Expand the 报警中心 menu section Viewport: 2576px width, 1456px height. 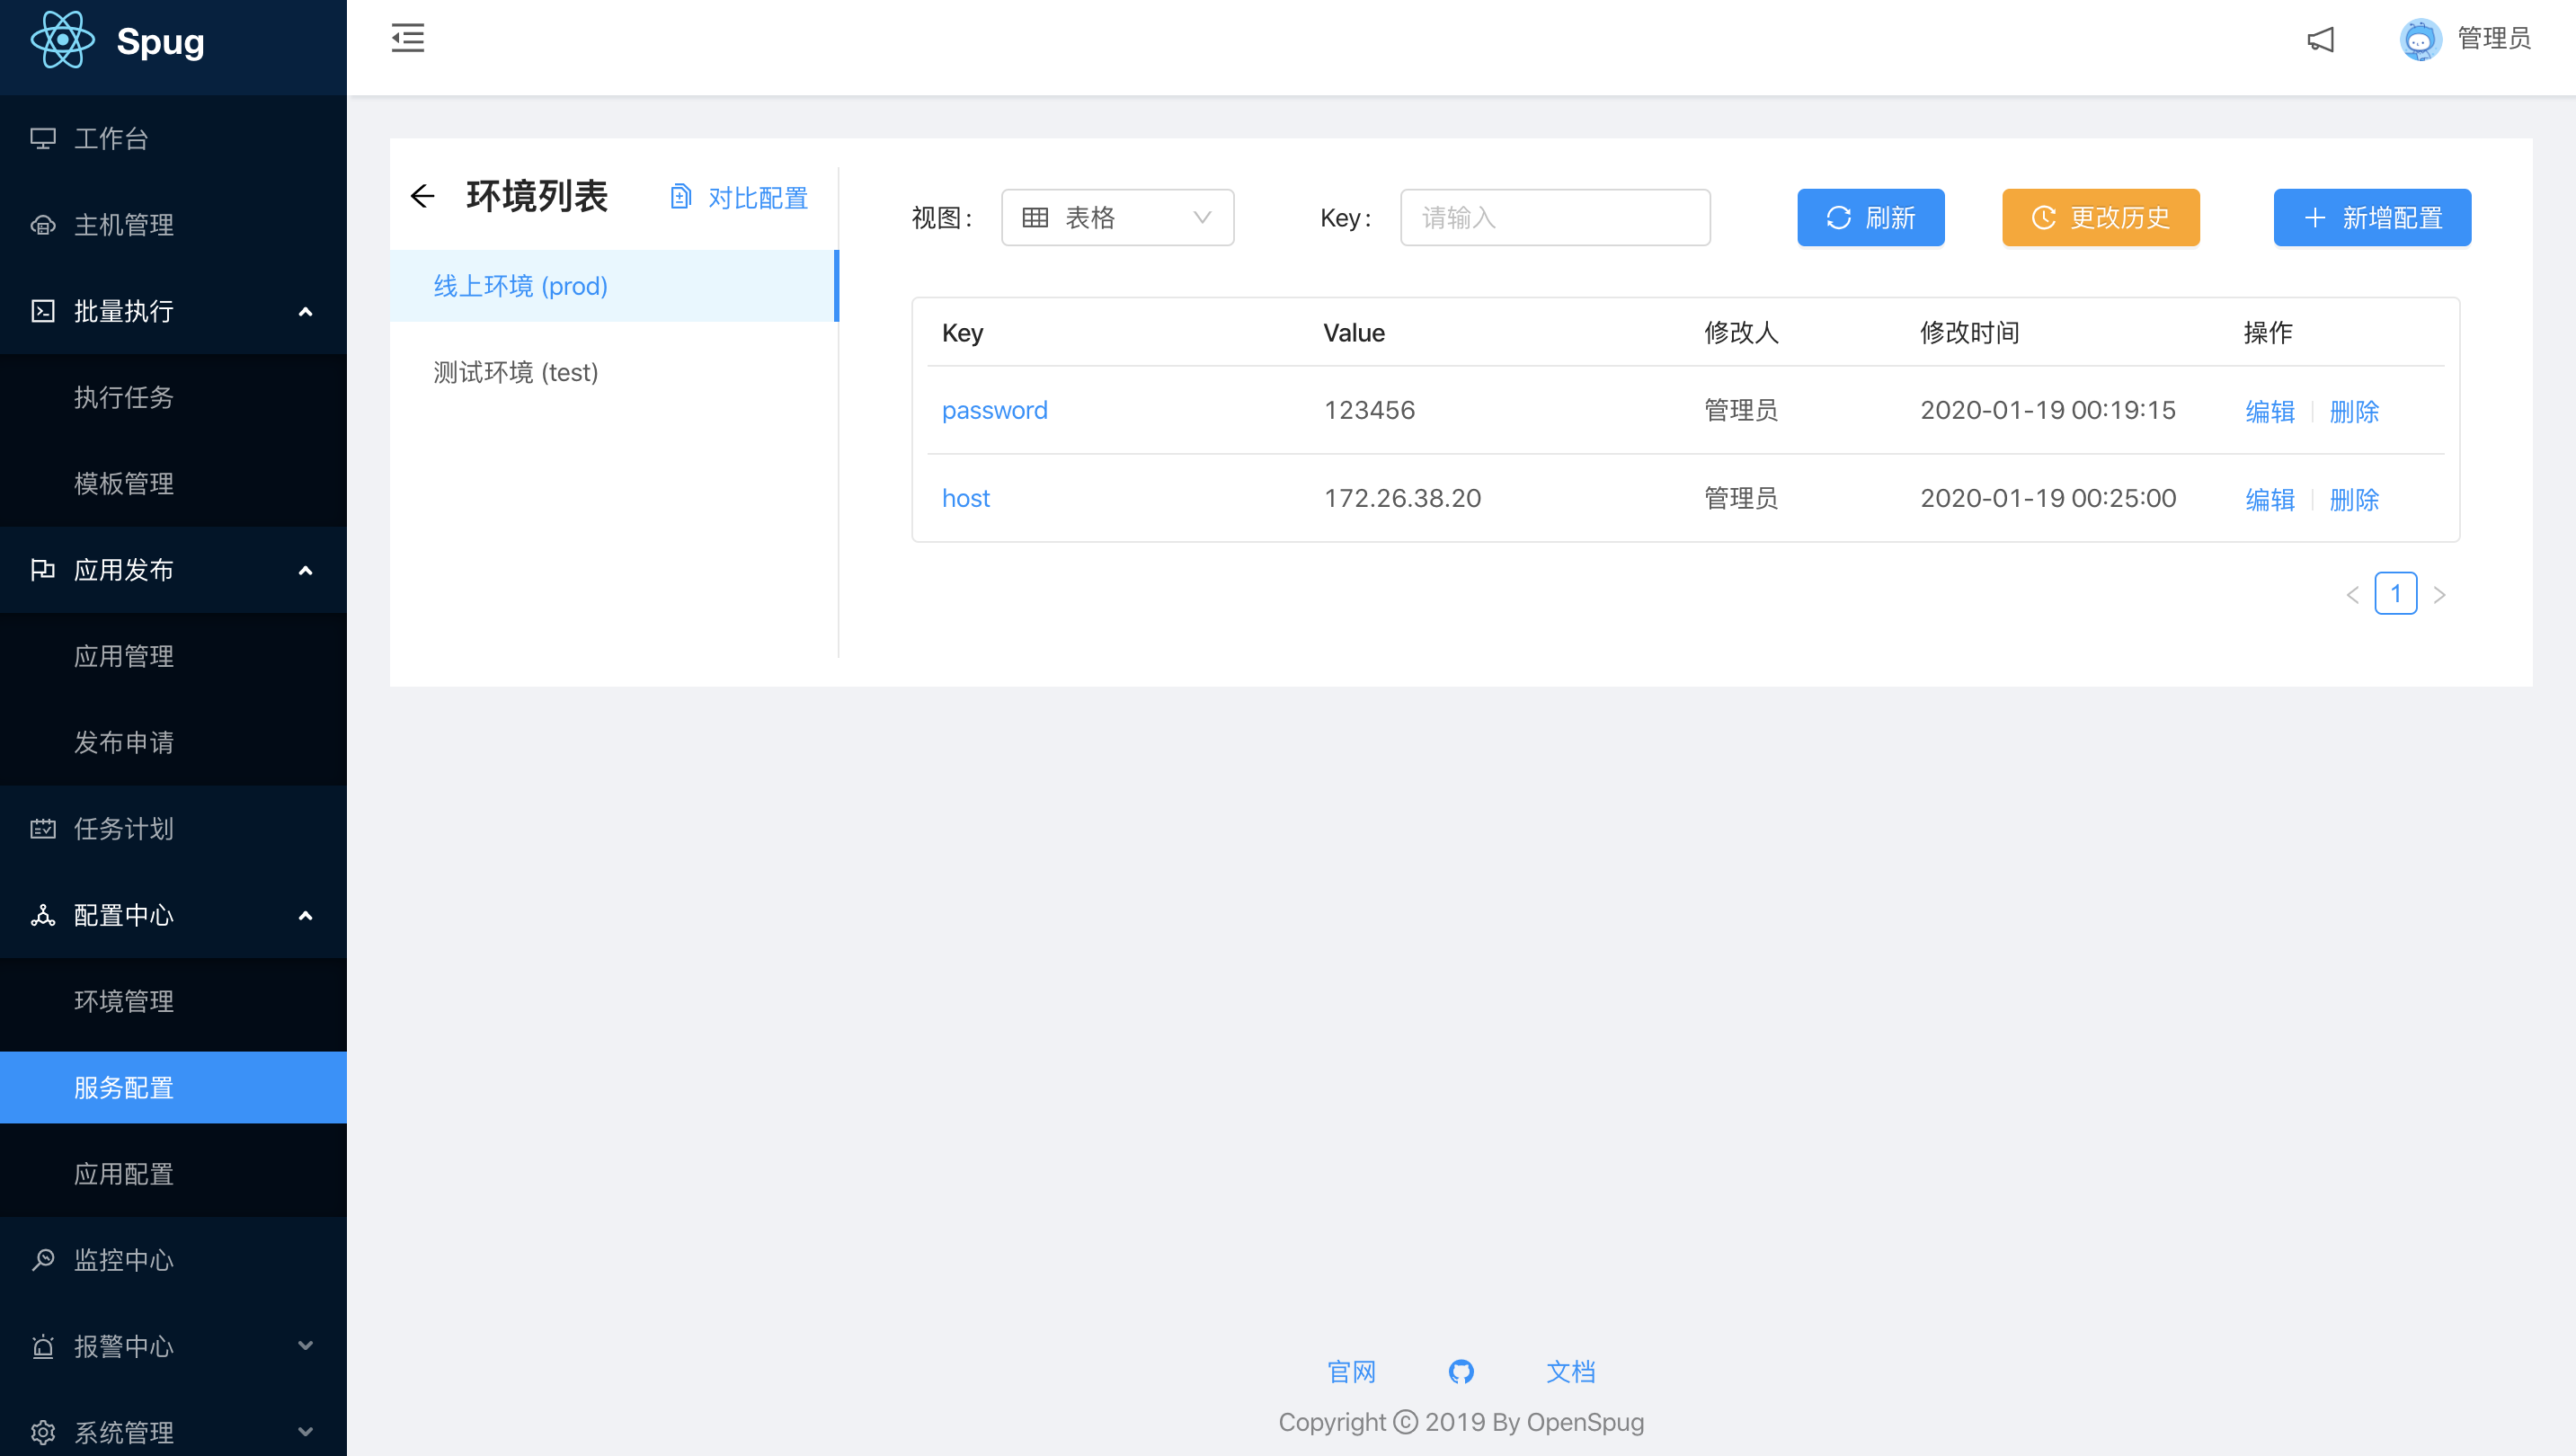pos(173,1346)
